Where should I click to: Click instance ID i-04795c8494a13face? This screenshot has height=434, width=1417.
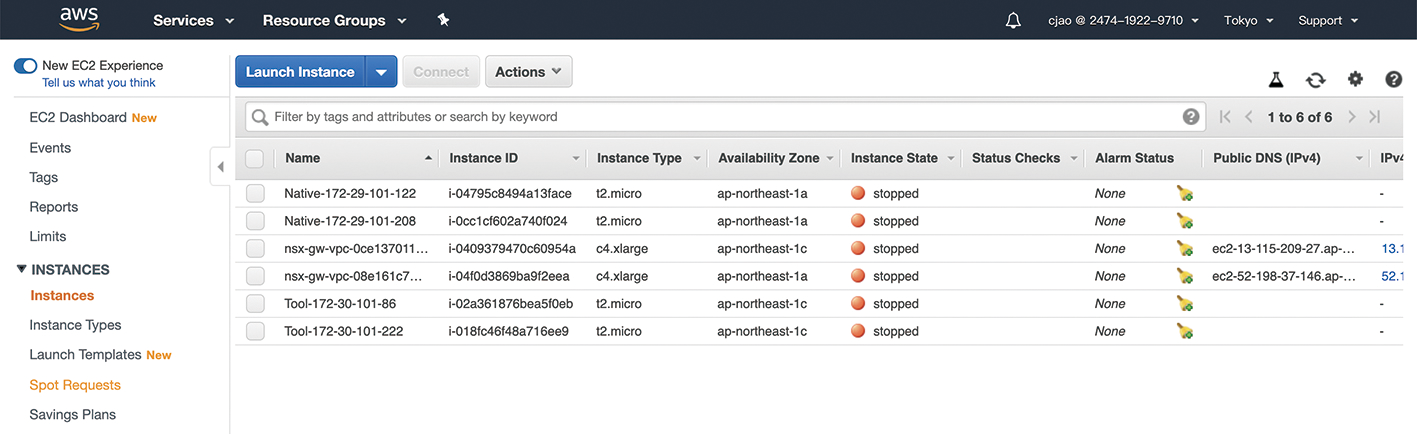coord(511,194)
